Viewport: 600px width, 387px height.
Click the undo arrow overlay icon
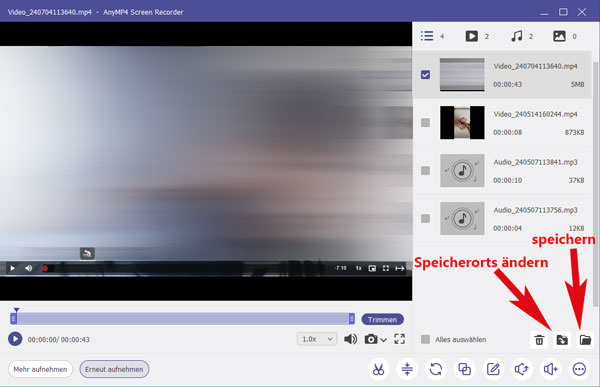[87, 253]
